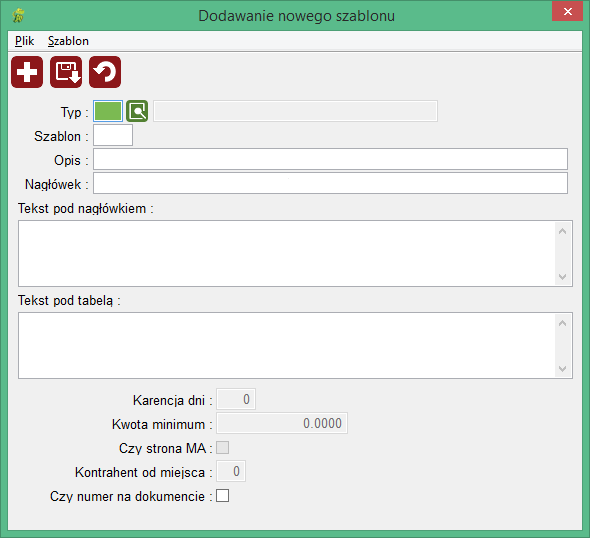590x538 pixels.
Task: Open the Plik menu
Action: click(24, 41)
